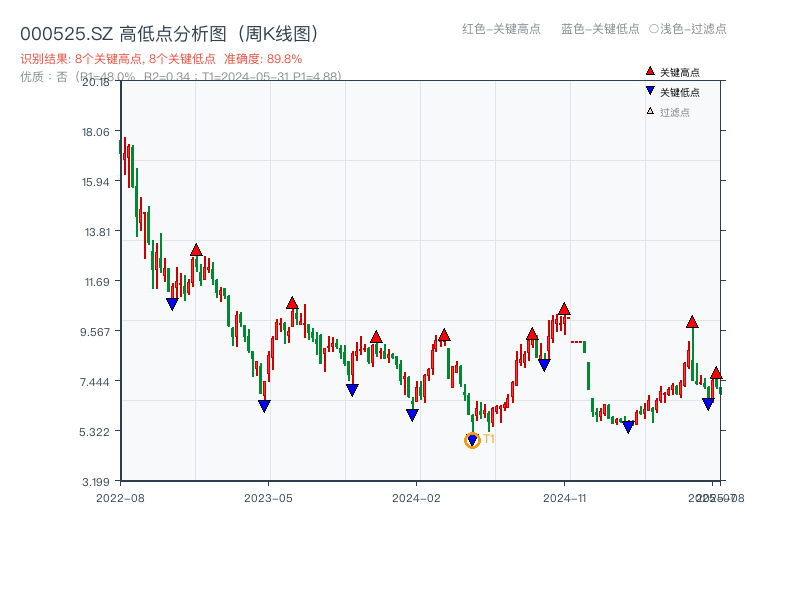
Task: Click the hollow triangle filter-point legend icon
Action: [650, 111]
